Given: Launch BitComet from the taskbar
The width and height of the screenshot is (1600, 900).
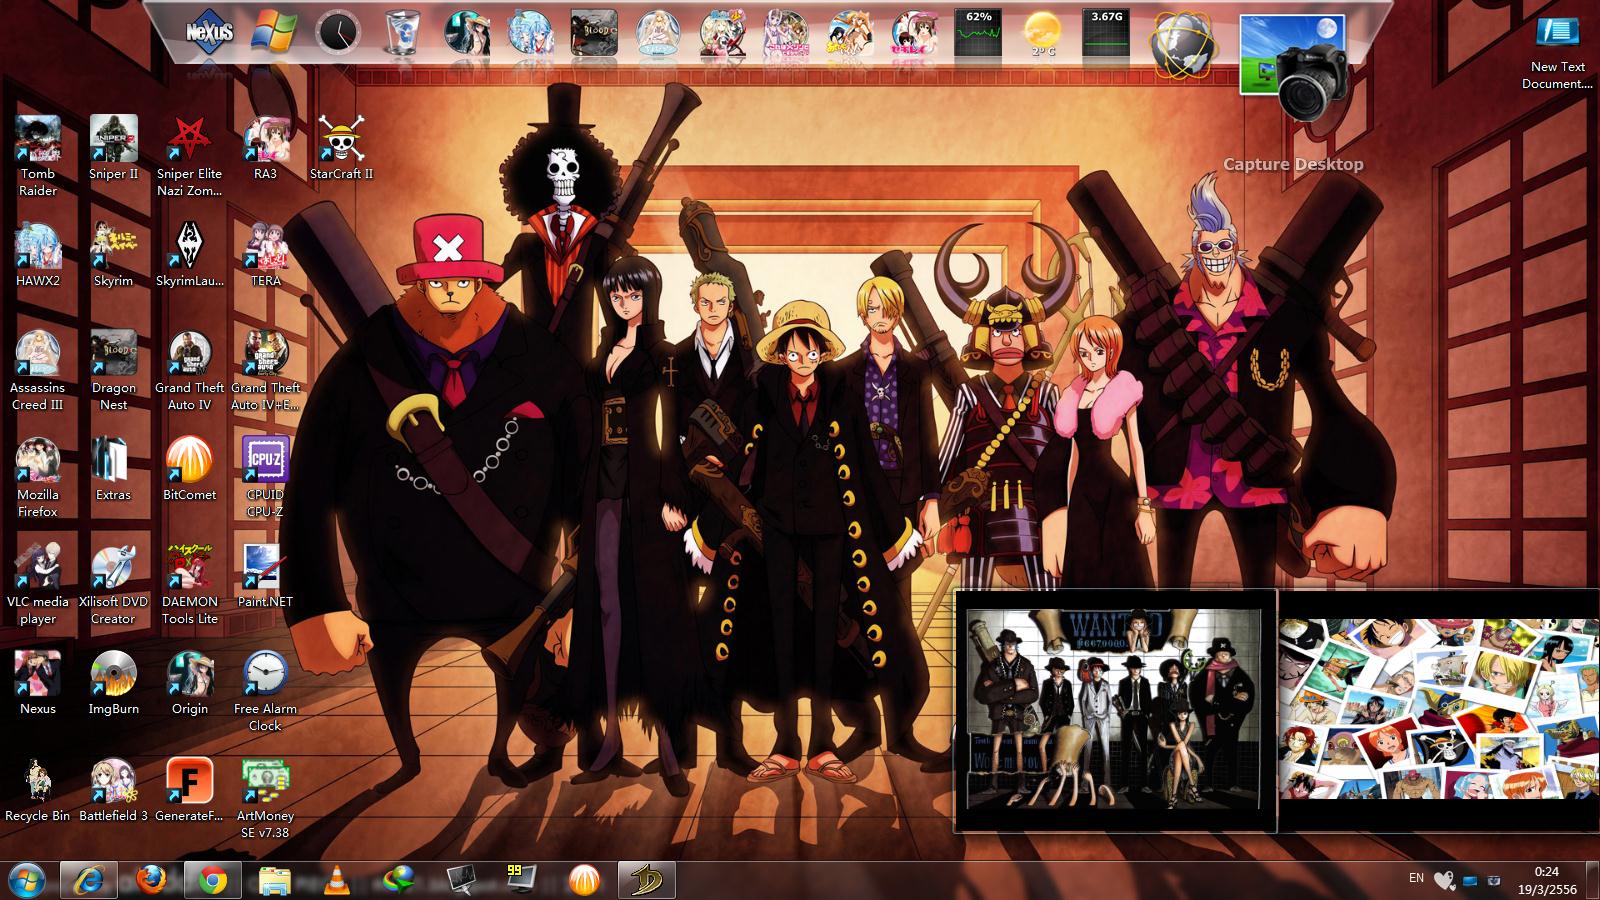Looking at the screenshot, I should 584,880.
